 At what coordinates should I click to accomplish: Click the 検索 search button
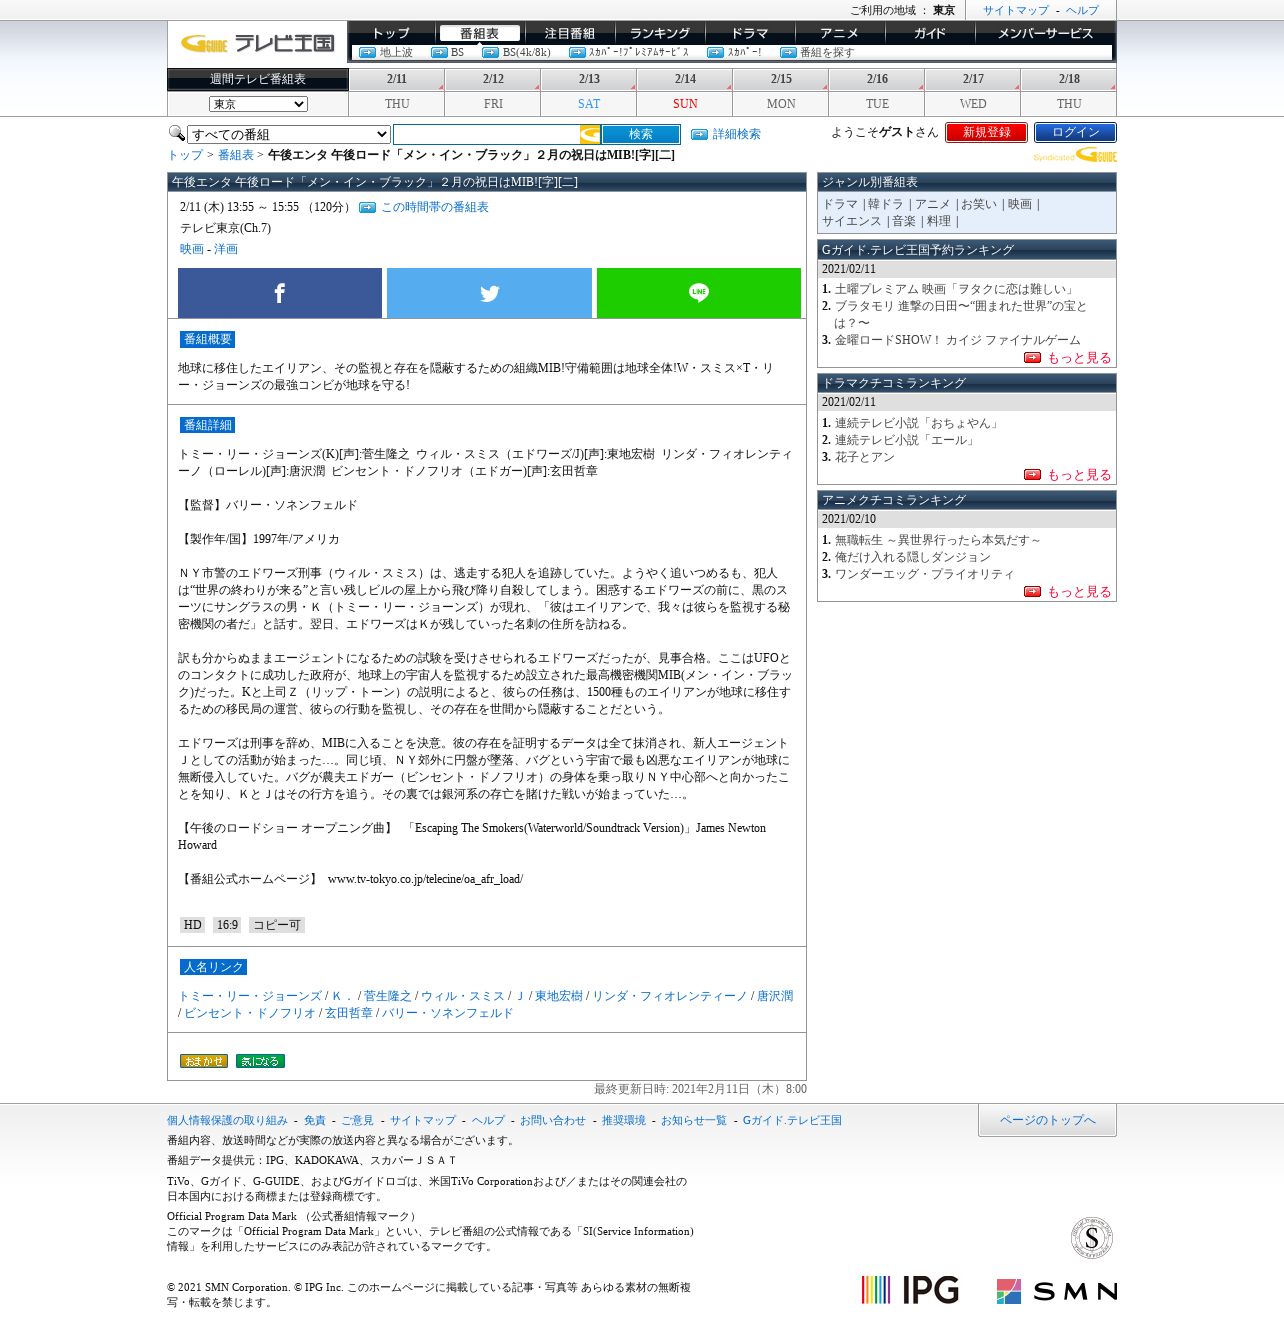(x=641, y=134)
